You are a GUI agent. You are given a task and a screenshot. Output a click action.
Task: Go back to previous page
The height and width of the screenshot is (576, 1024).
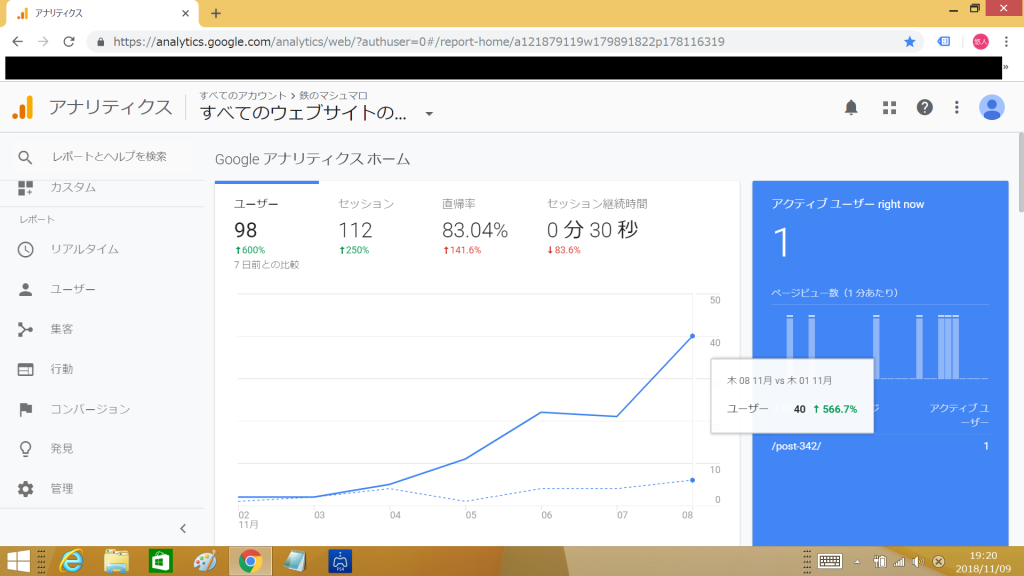pos(18,42)
